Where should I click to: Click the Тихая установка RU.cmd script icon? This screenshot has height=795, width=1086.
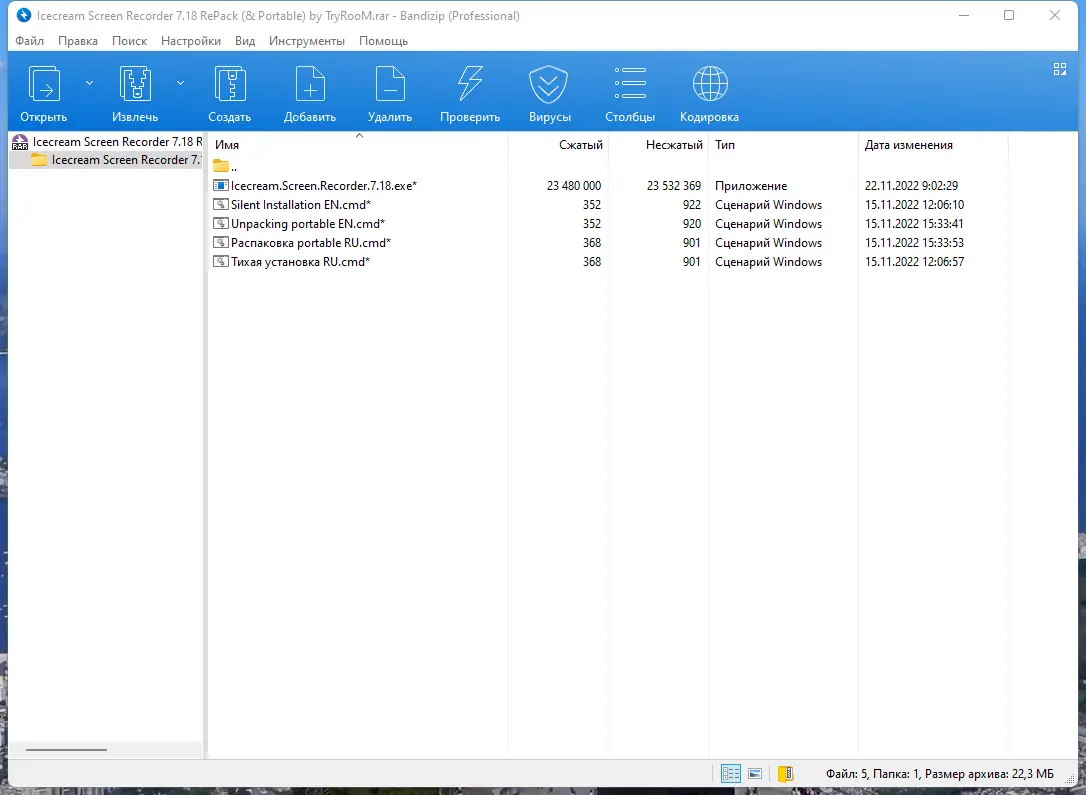tap(220, 262)
